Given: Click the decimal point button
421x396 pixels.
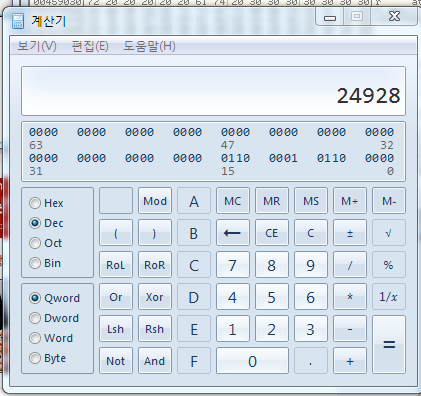Looking at the screenshot, I should tap(311, 361).
